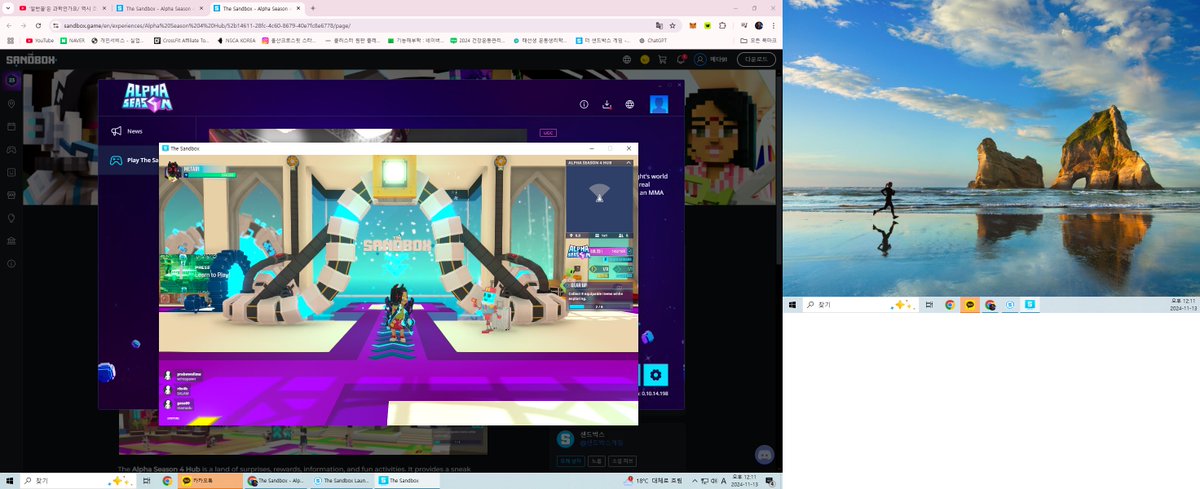Screen dimensions: 1200x489
Task: Open the NAVER bookmark
Action: [72, 40]
